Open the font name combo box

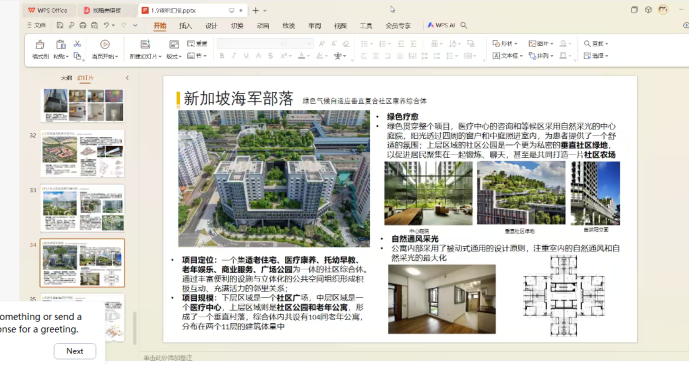[x=252, y=43]
